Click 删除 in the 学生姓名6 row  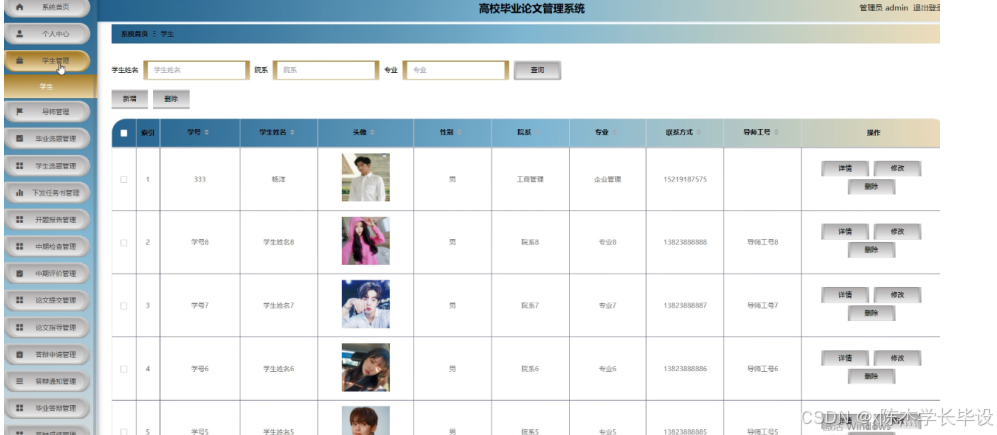pos(871,376)
